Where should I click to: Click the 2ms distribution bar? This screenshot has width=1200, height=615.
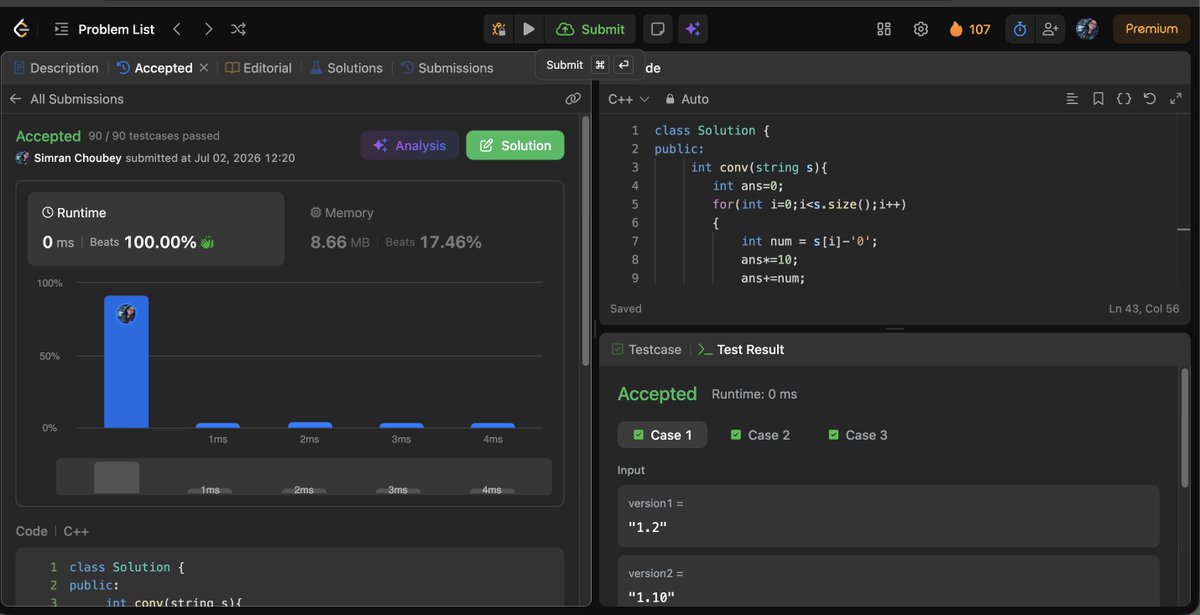coord(310,425)
